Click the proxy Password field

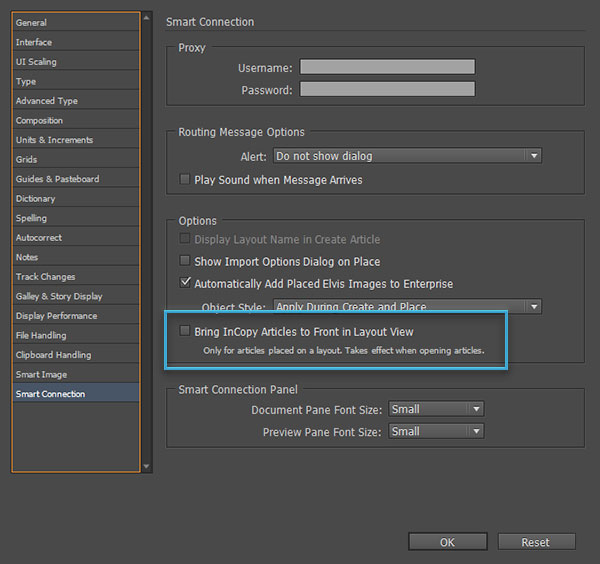click(387, 89)
